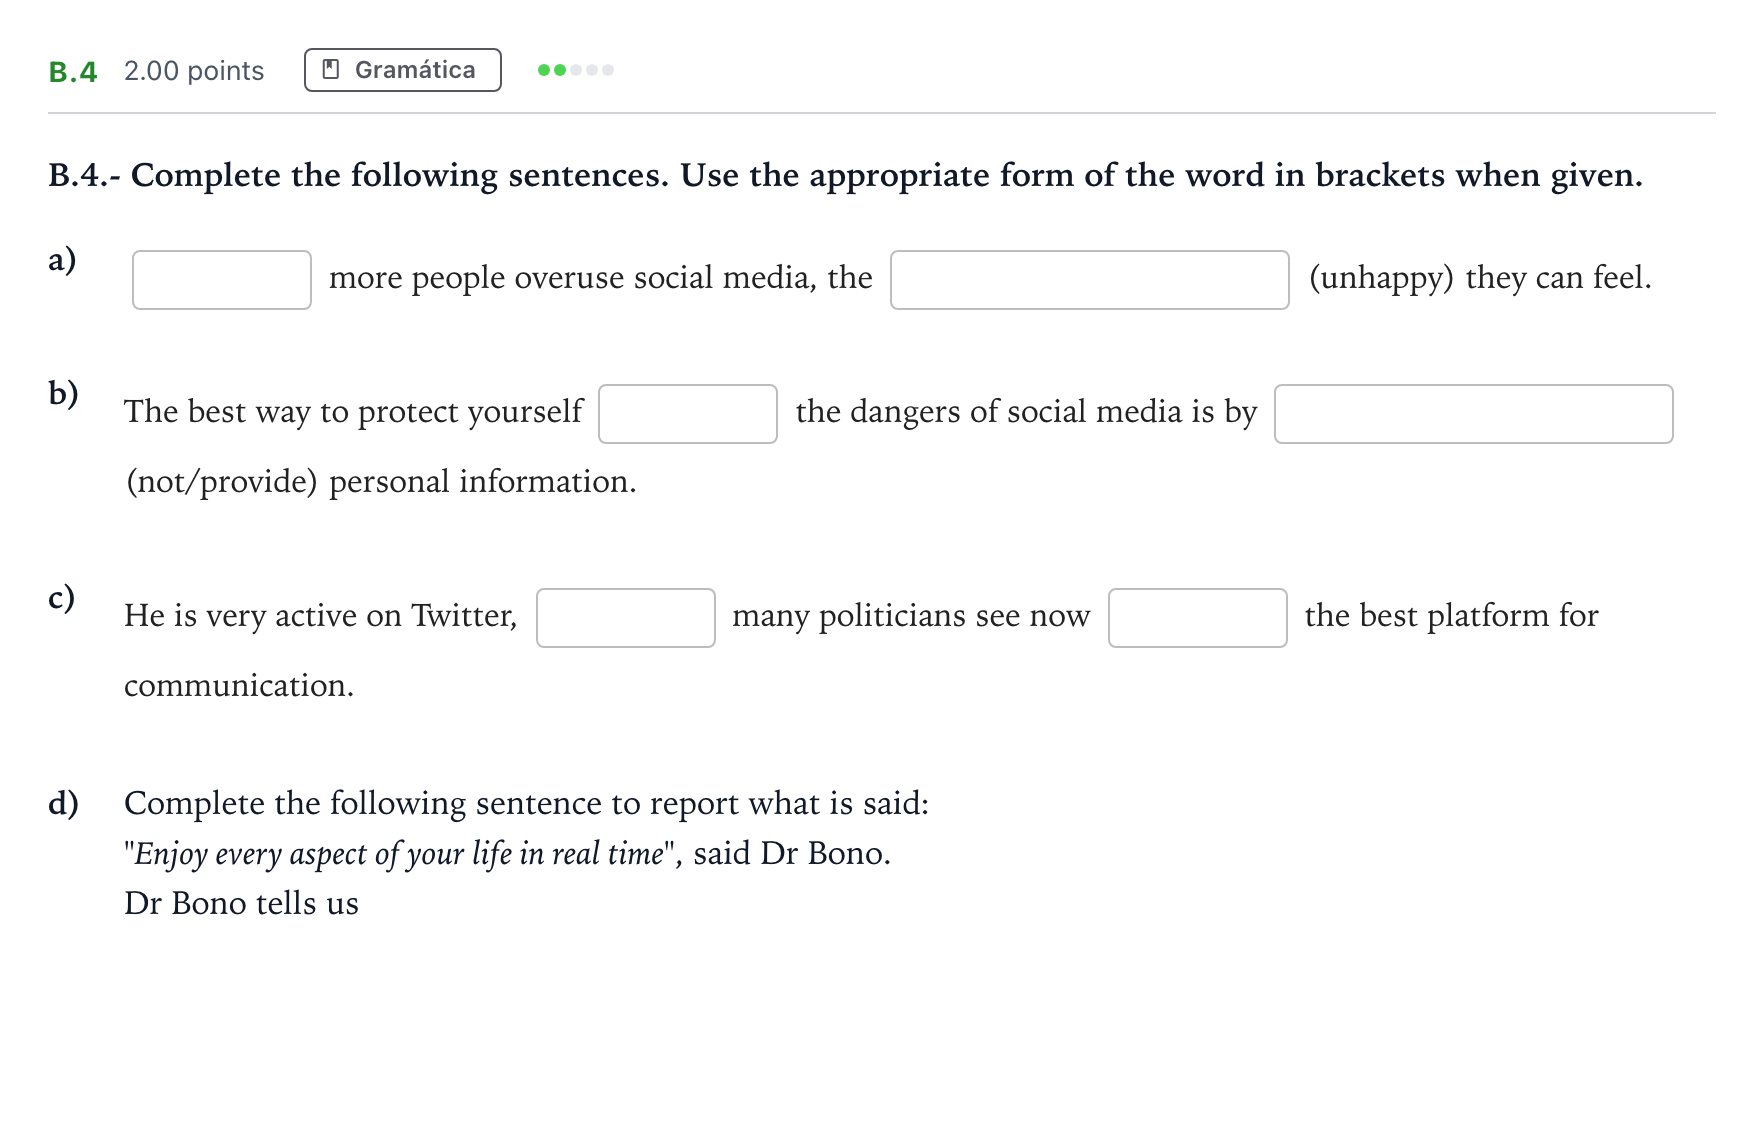Click the 'many politicians see now' text
This screenshot has height=1122, width=1764.
[x=911, y=616]
